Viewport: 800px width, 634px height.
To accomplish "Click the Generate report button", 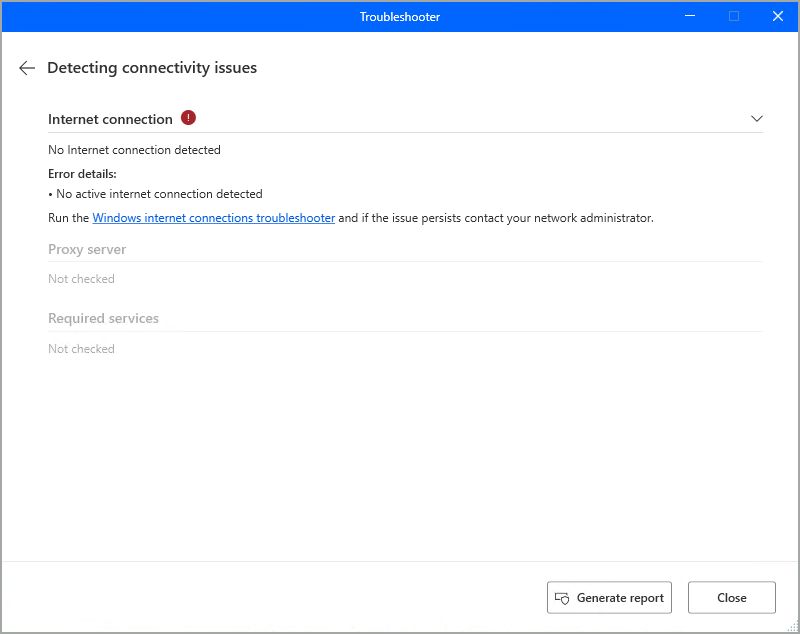I will (x=609, y=597).
